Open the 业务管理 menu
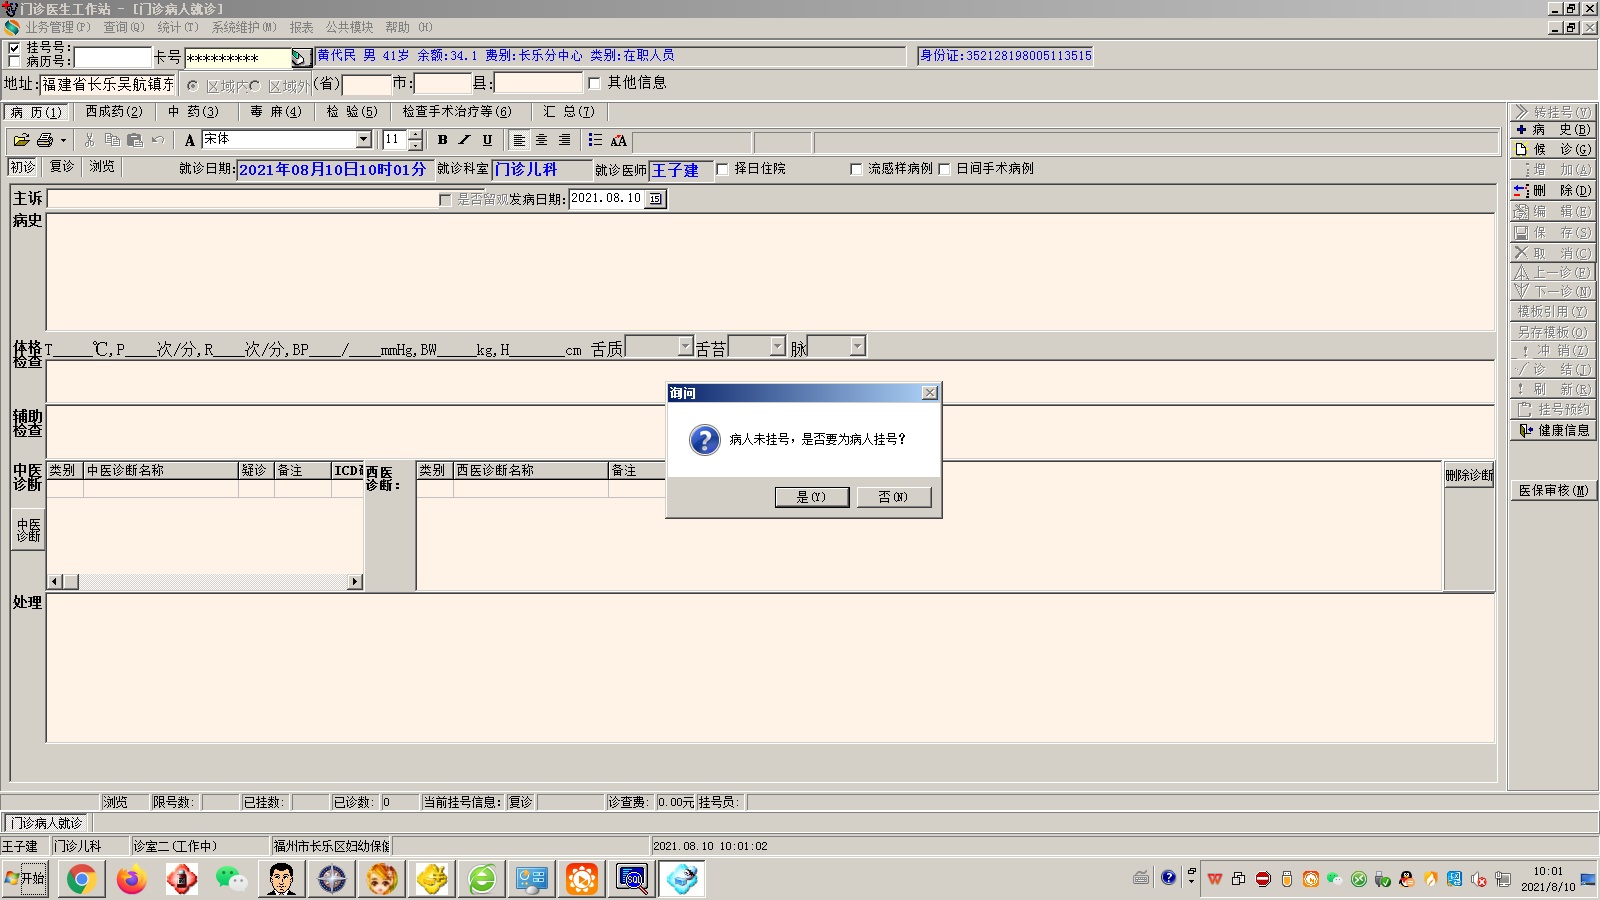 coord(57,27)
